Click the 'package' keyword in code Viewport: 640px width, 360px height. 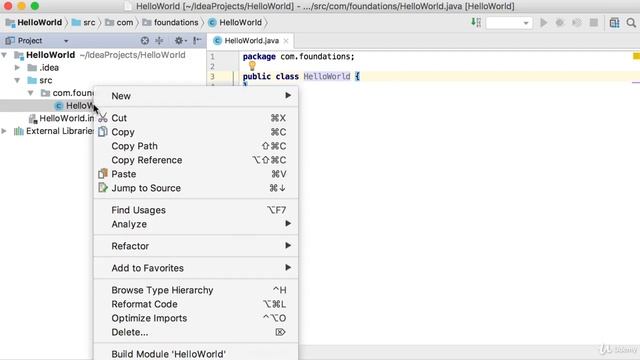[259, 57]
